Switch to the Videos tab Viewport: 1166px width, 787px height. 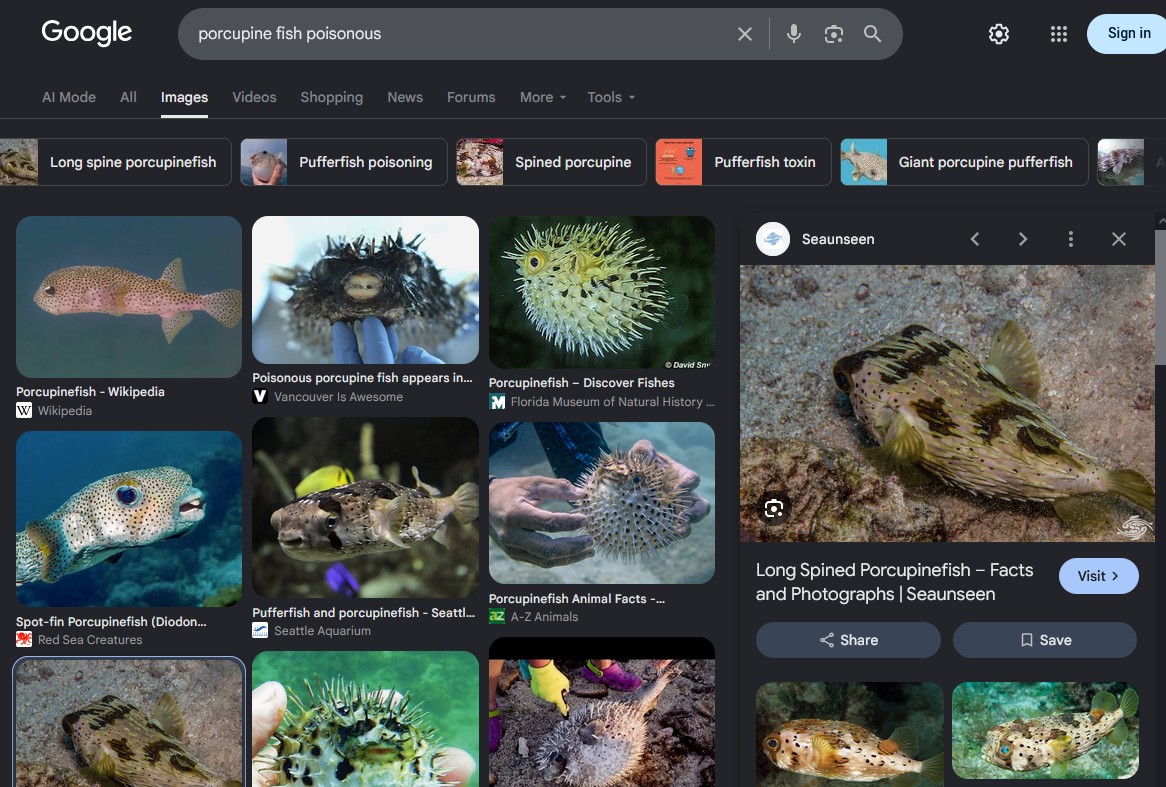point(254,97)
